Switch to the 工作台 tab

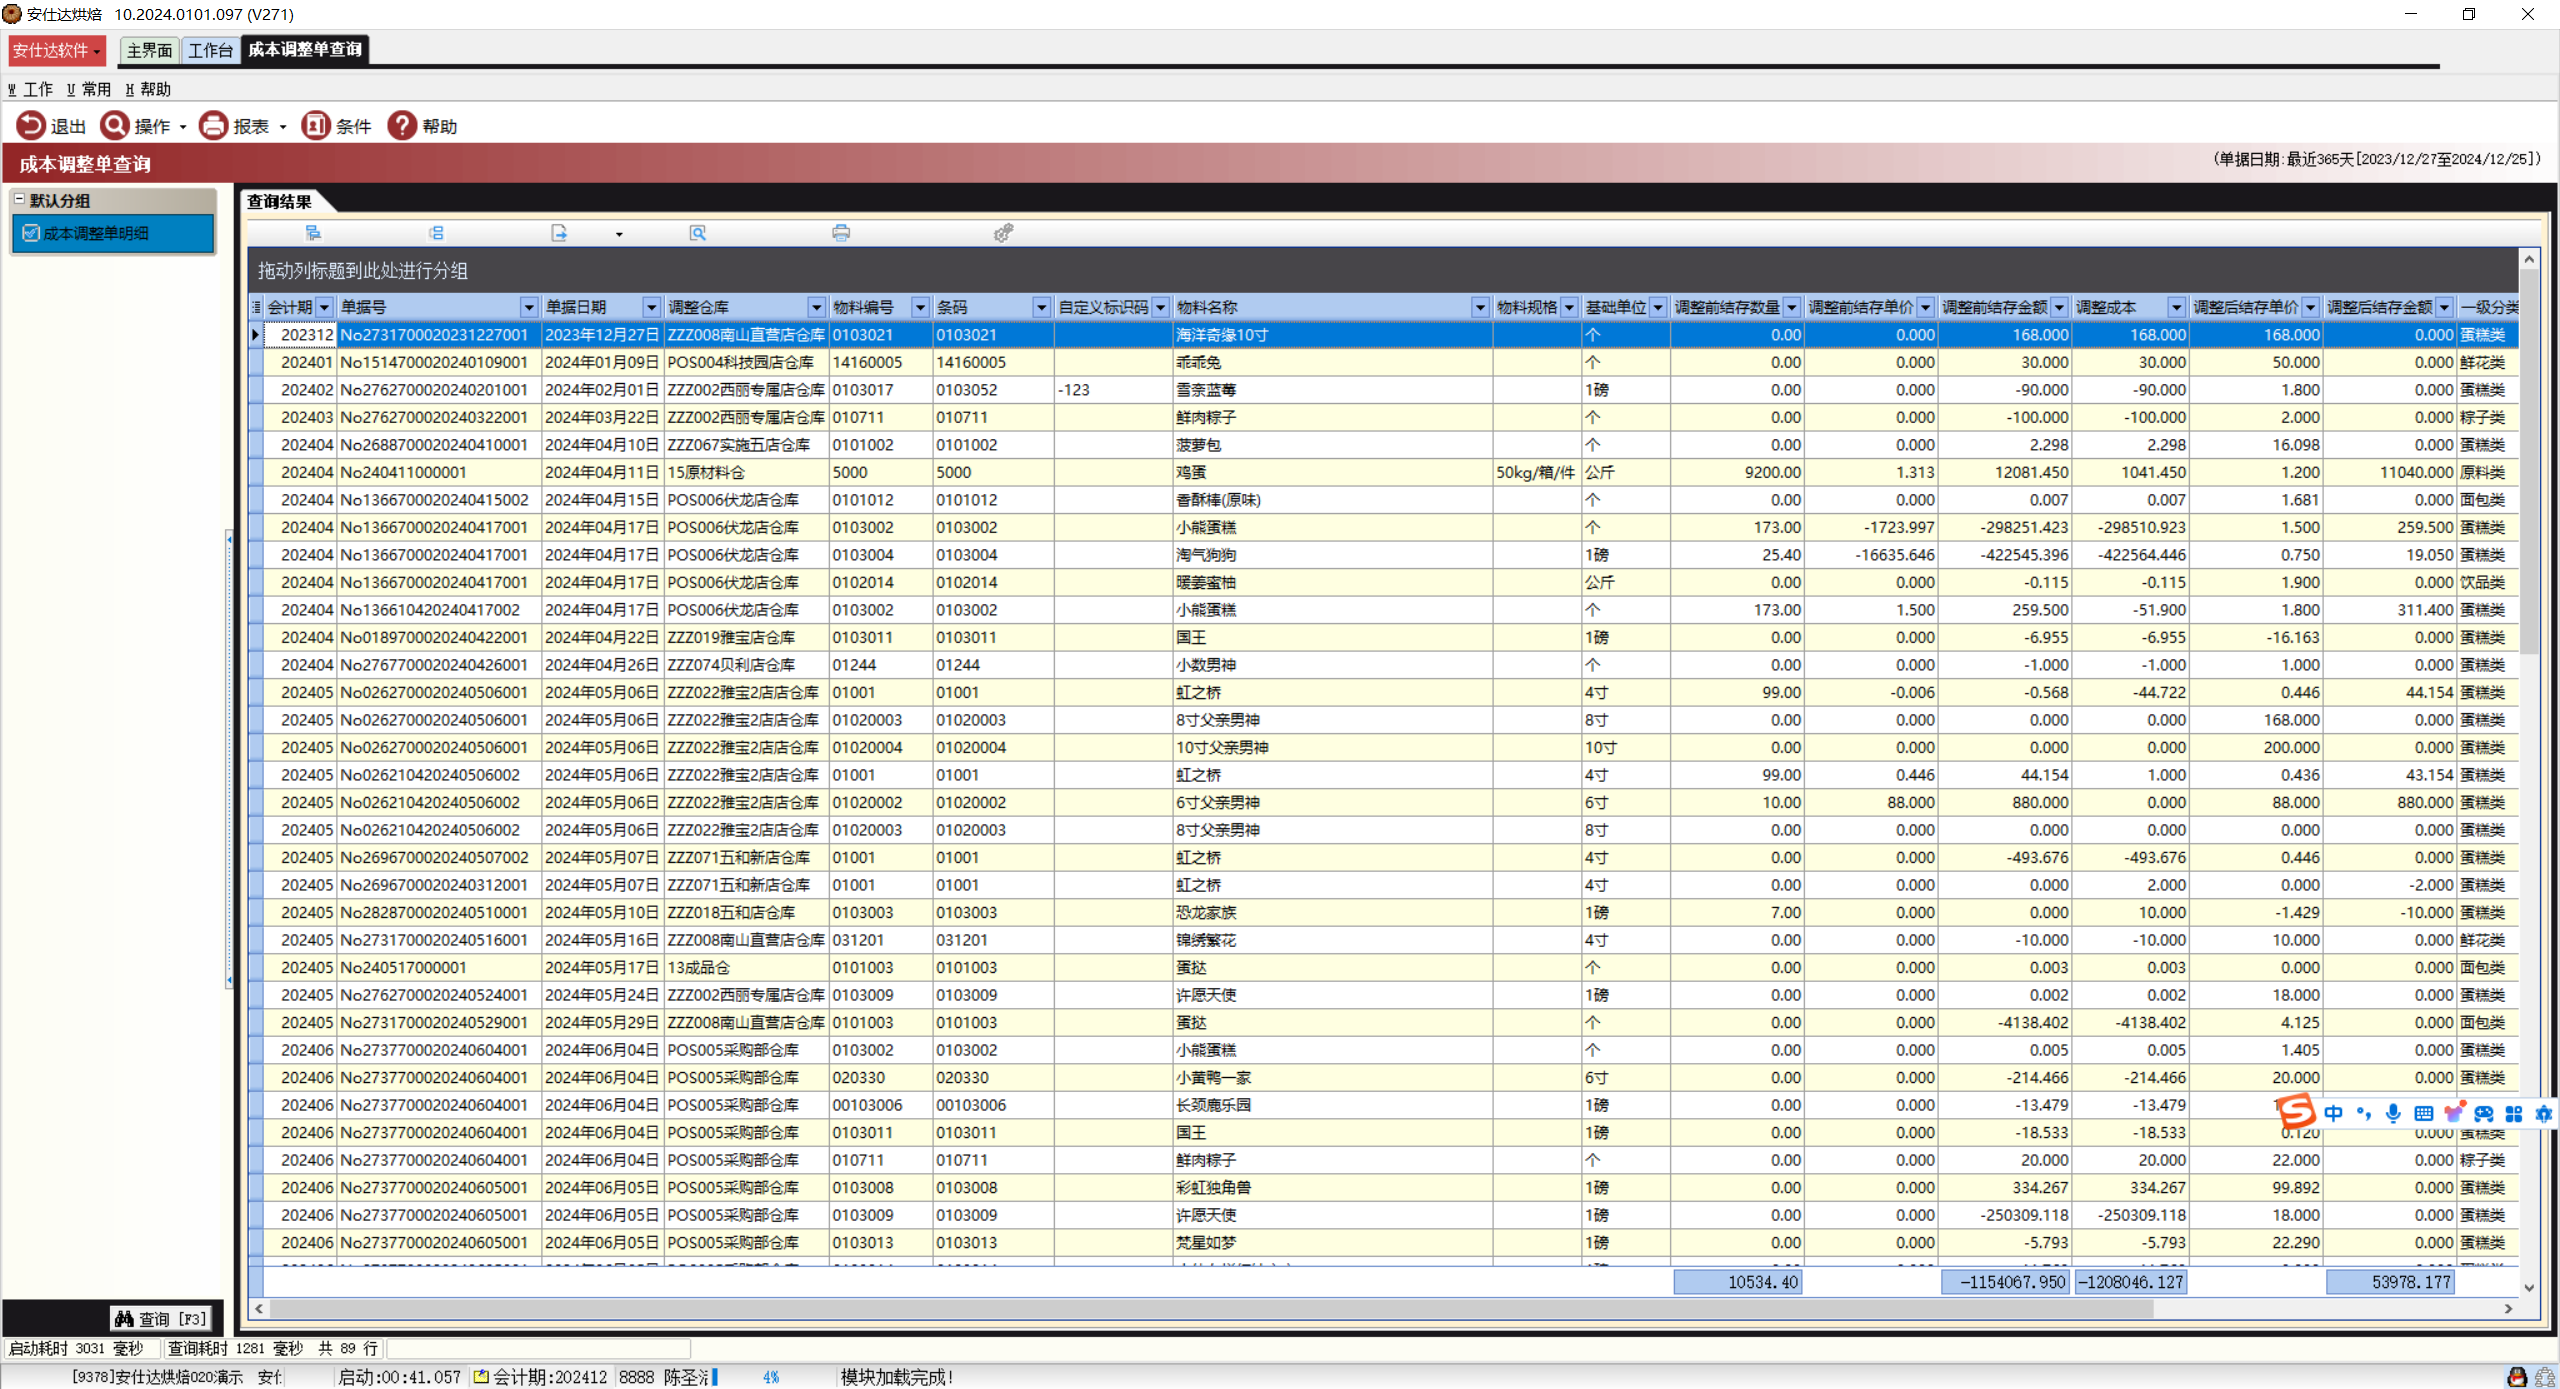pyautogui.click(x=210, y=50)
